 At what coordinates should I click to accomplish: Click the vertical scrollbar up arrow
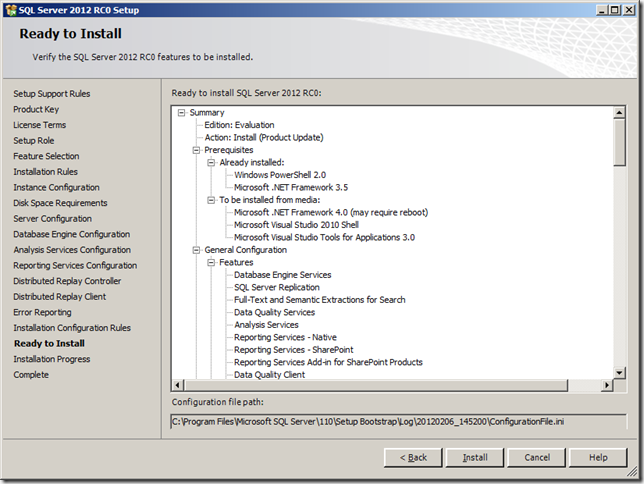pos(619,112)
